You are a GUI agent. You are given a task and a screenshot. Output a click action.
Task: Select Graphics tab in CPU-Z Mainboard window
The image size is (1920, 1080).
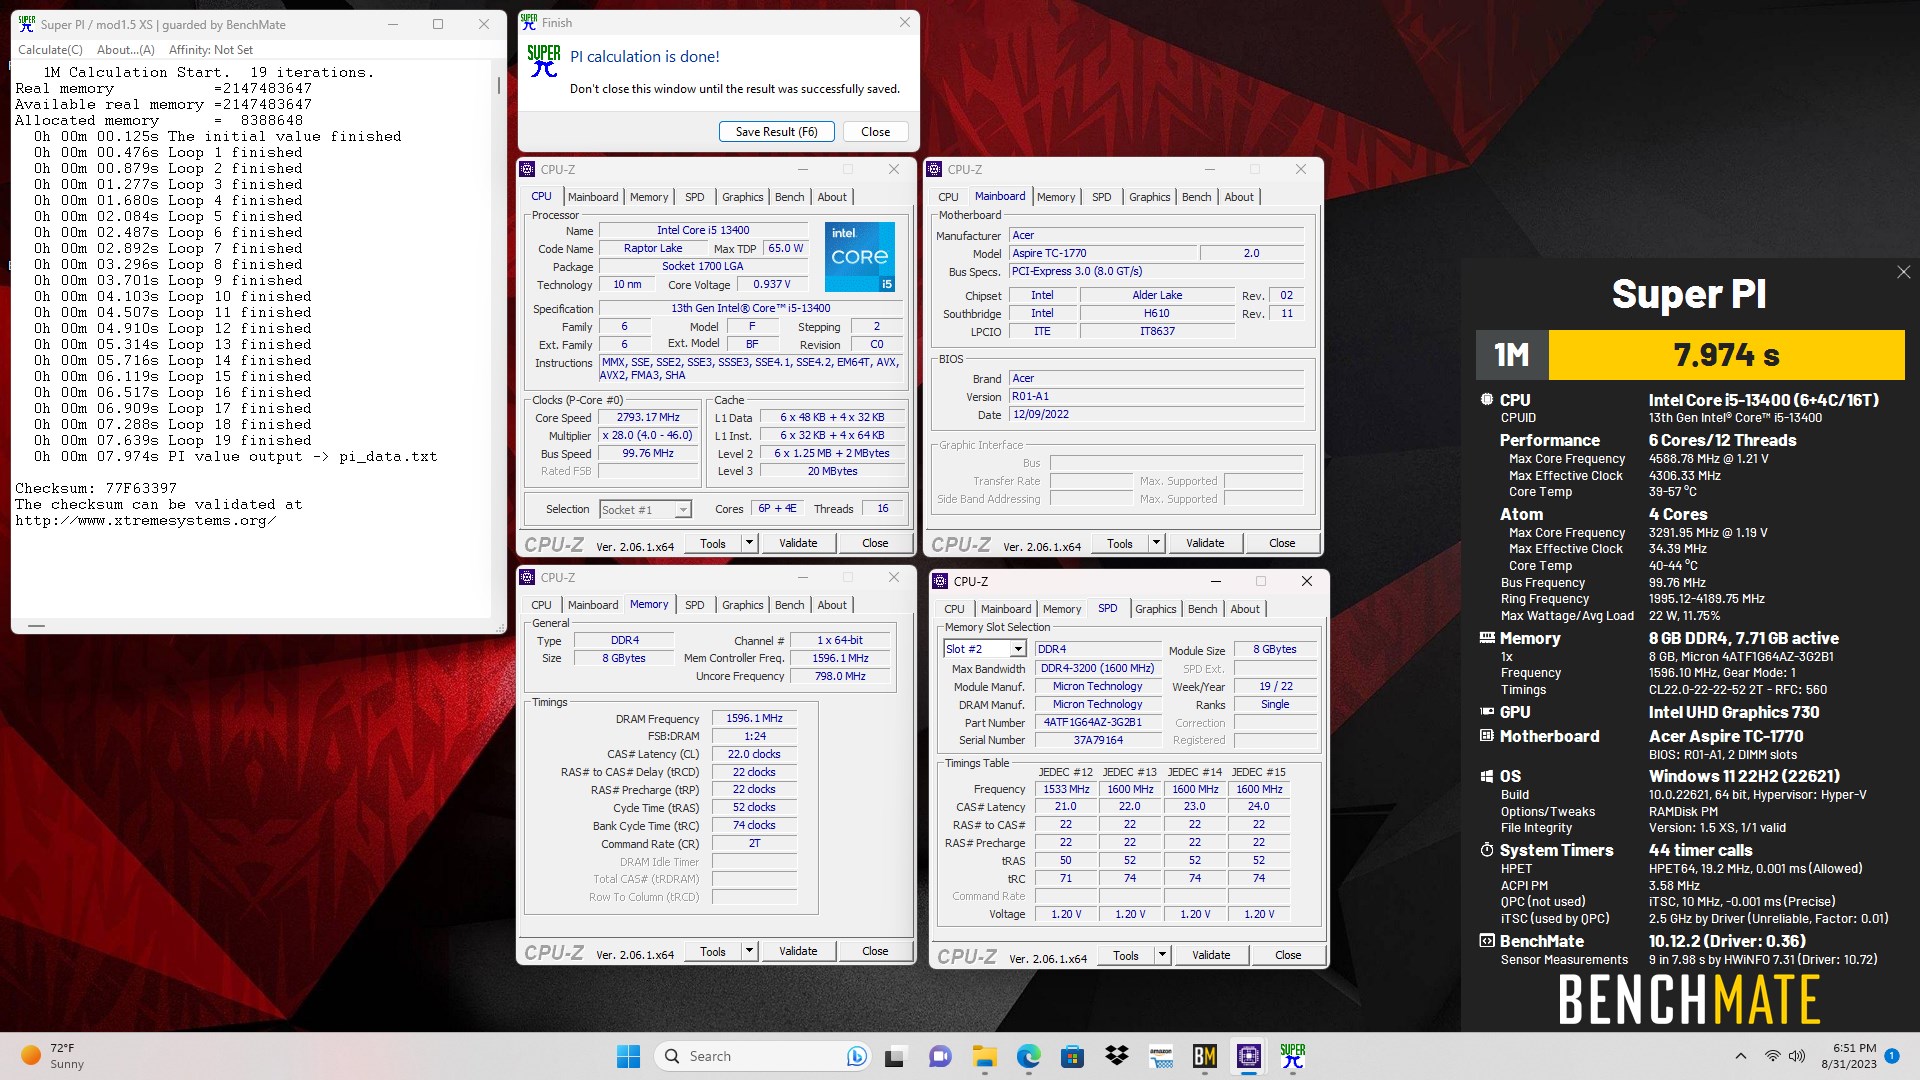point(1149,197)
